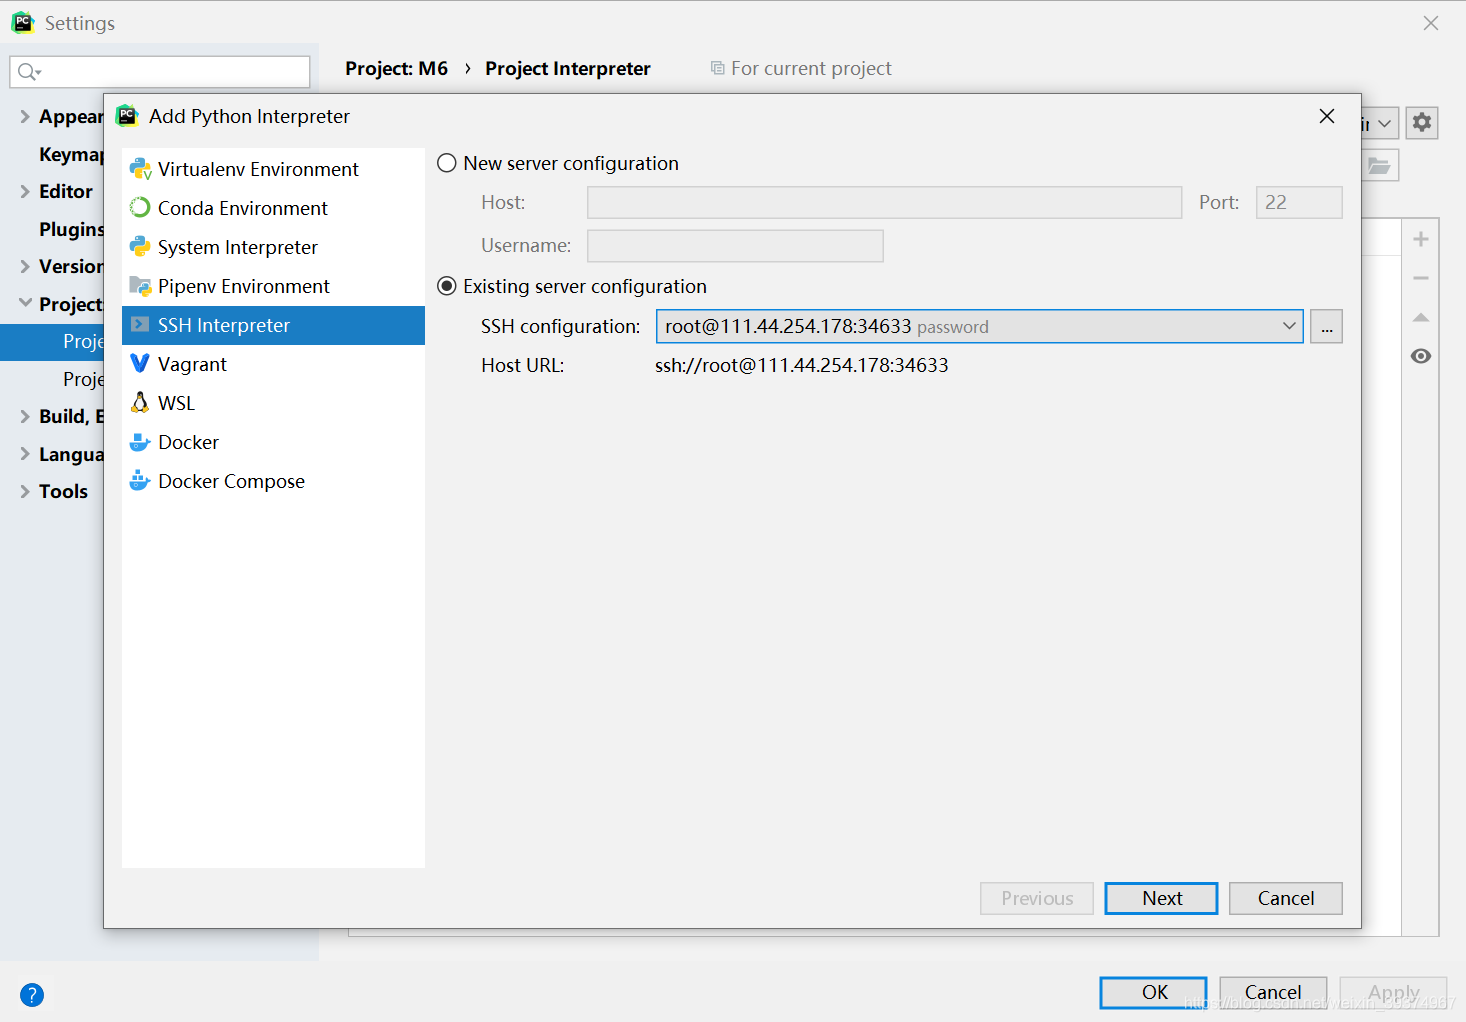Click Apply in Settings window
This screenshot has width=1466, height=1022.
(1393, 992)
